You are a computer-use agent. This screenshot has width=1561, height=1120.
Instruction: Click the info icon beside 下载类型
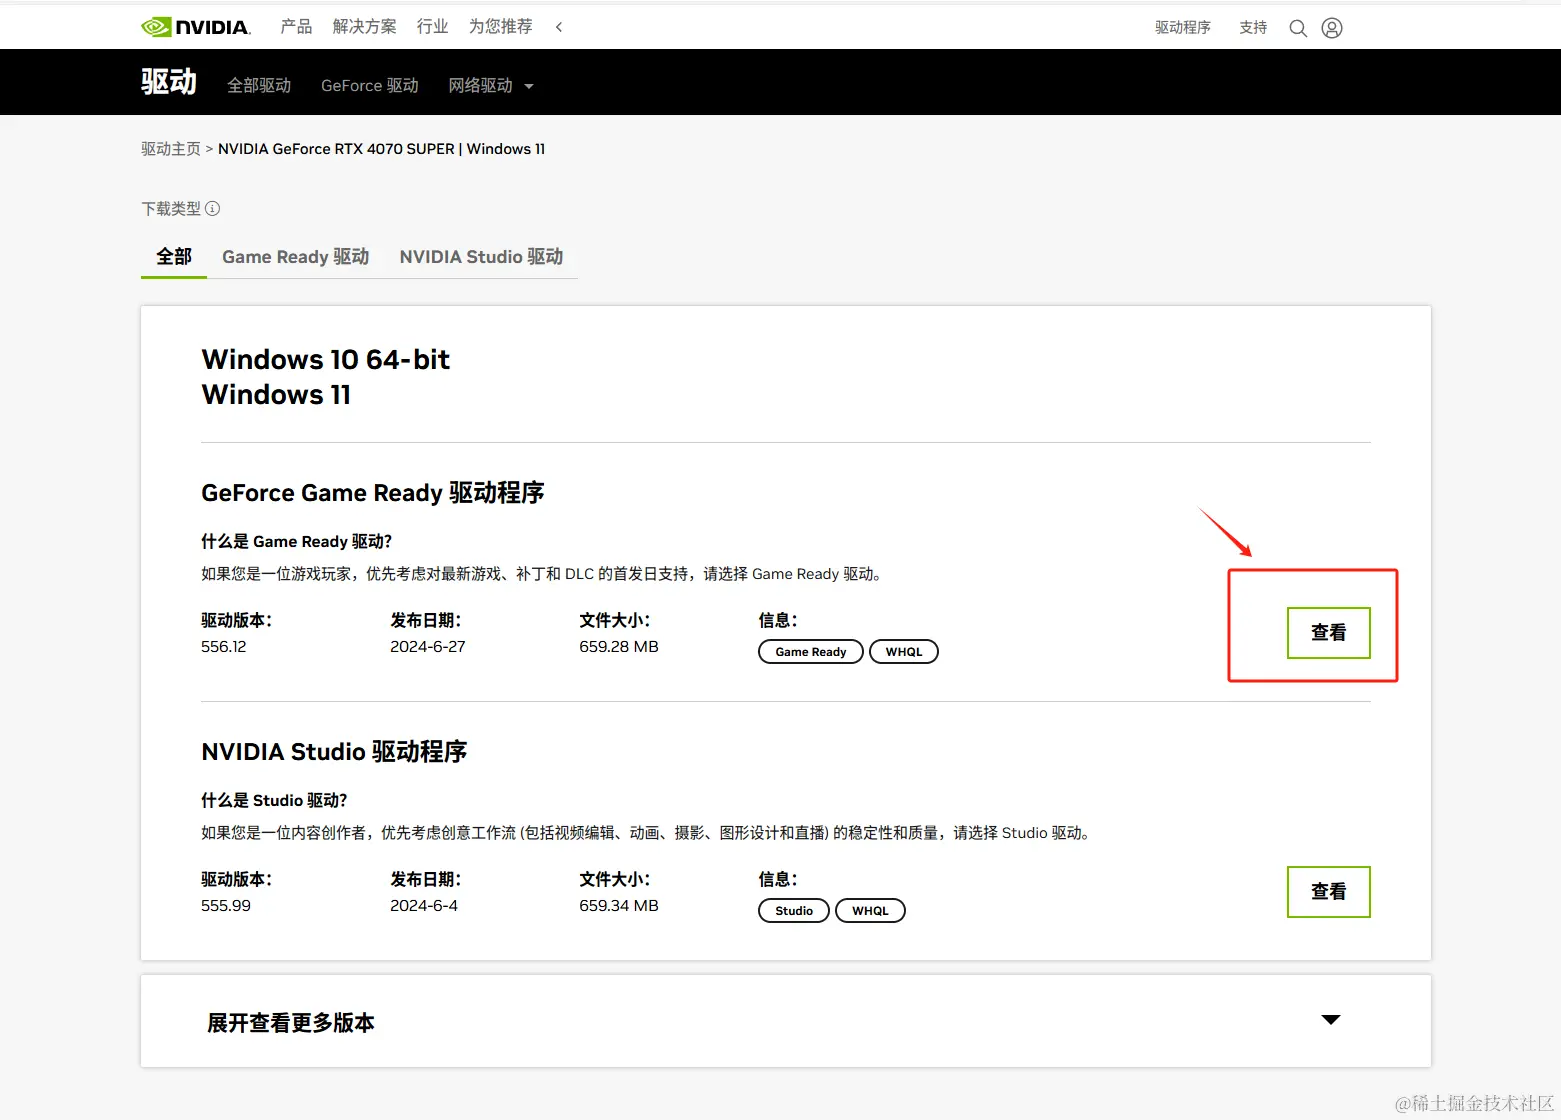point(212,208)
